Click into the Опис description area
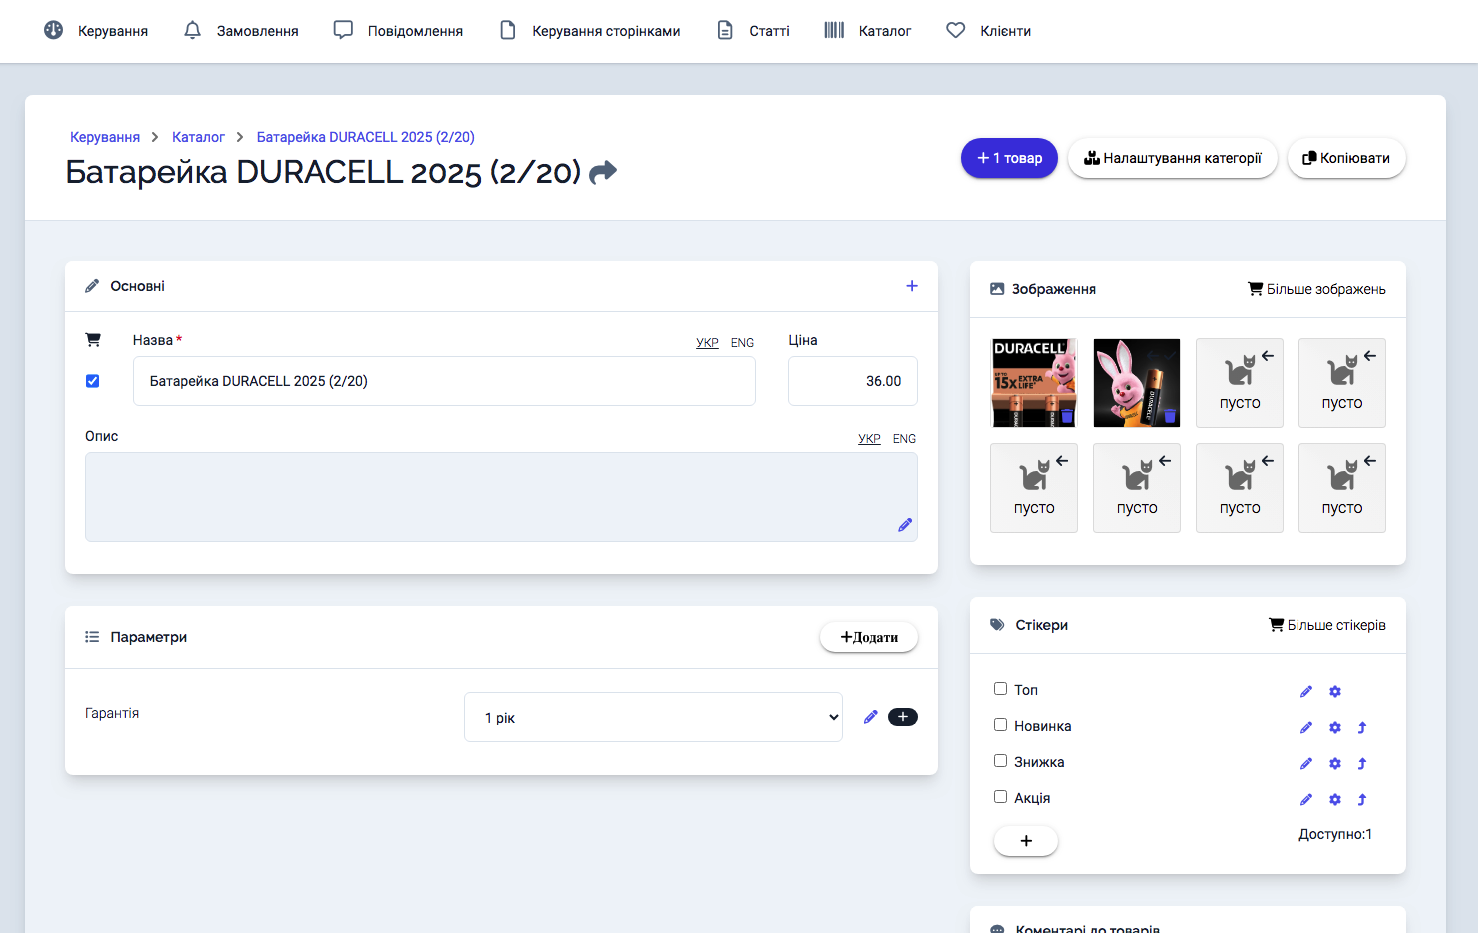Screen dimensions: 1478x933 coord(501,497)
